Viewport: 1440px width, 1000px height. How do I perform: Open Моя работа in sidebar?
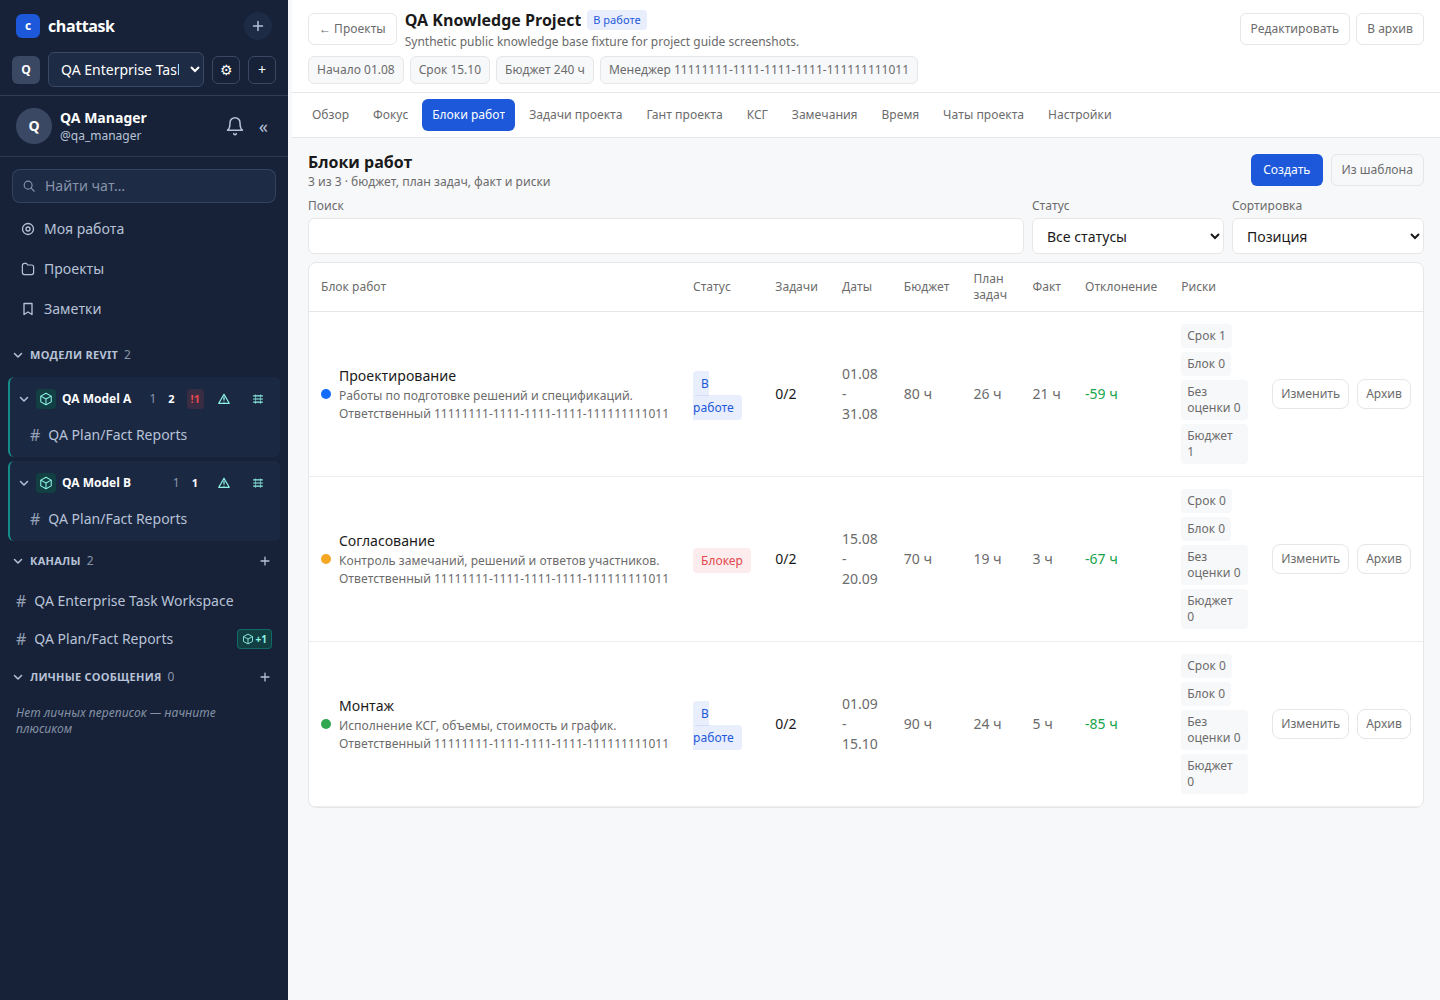pyautogui.click(x=144, y=229)
